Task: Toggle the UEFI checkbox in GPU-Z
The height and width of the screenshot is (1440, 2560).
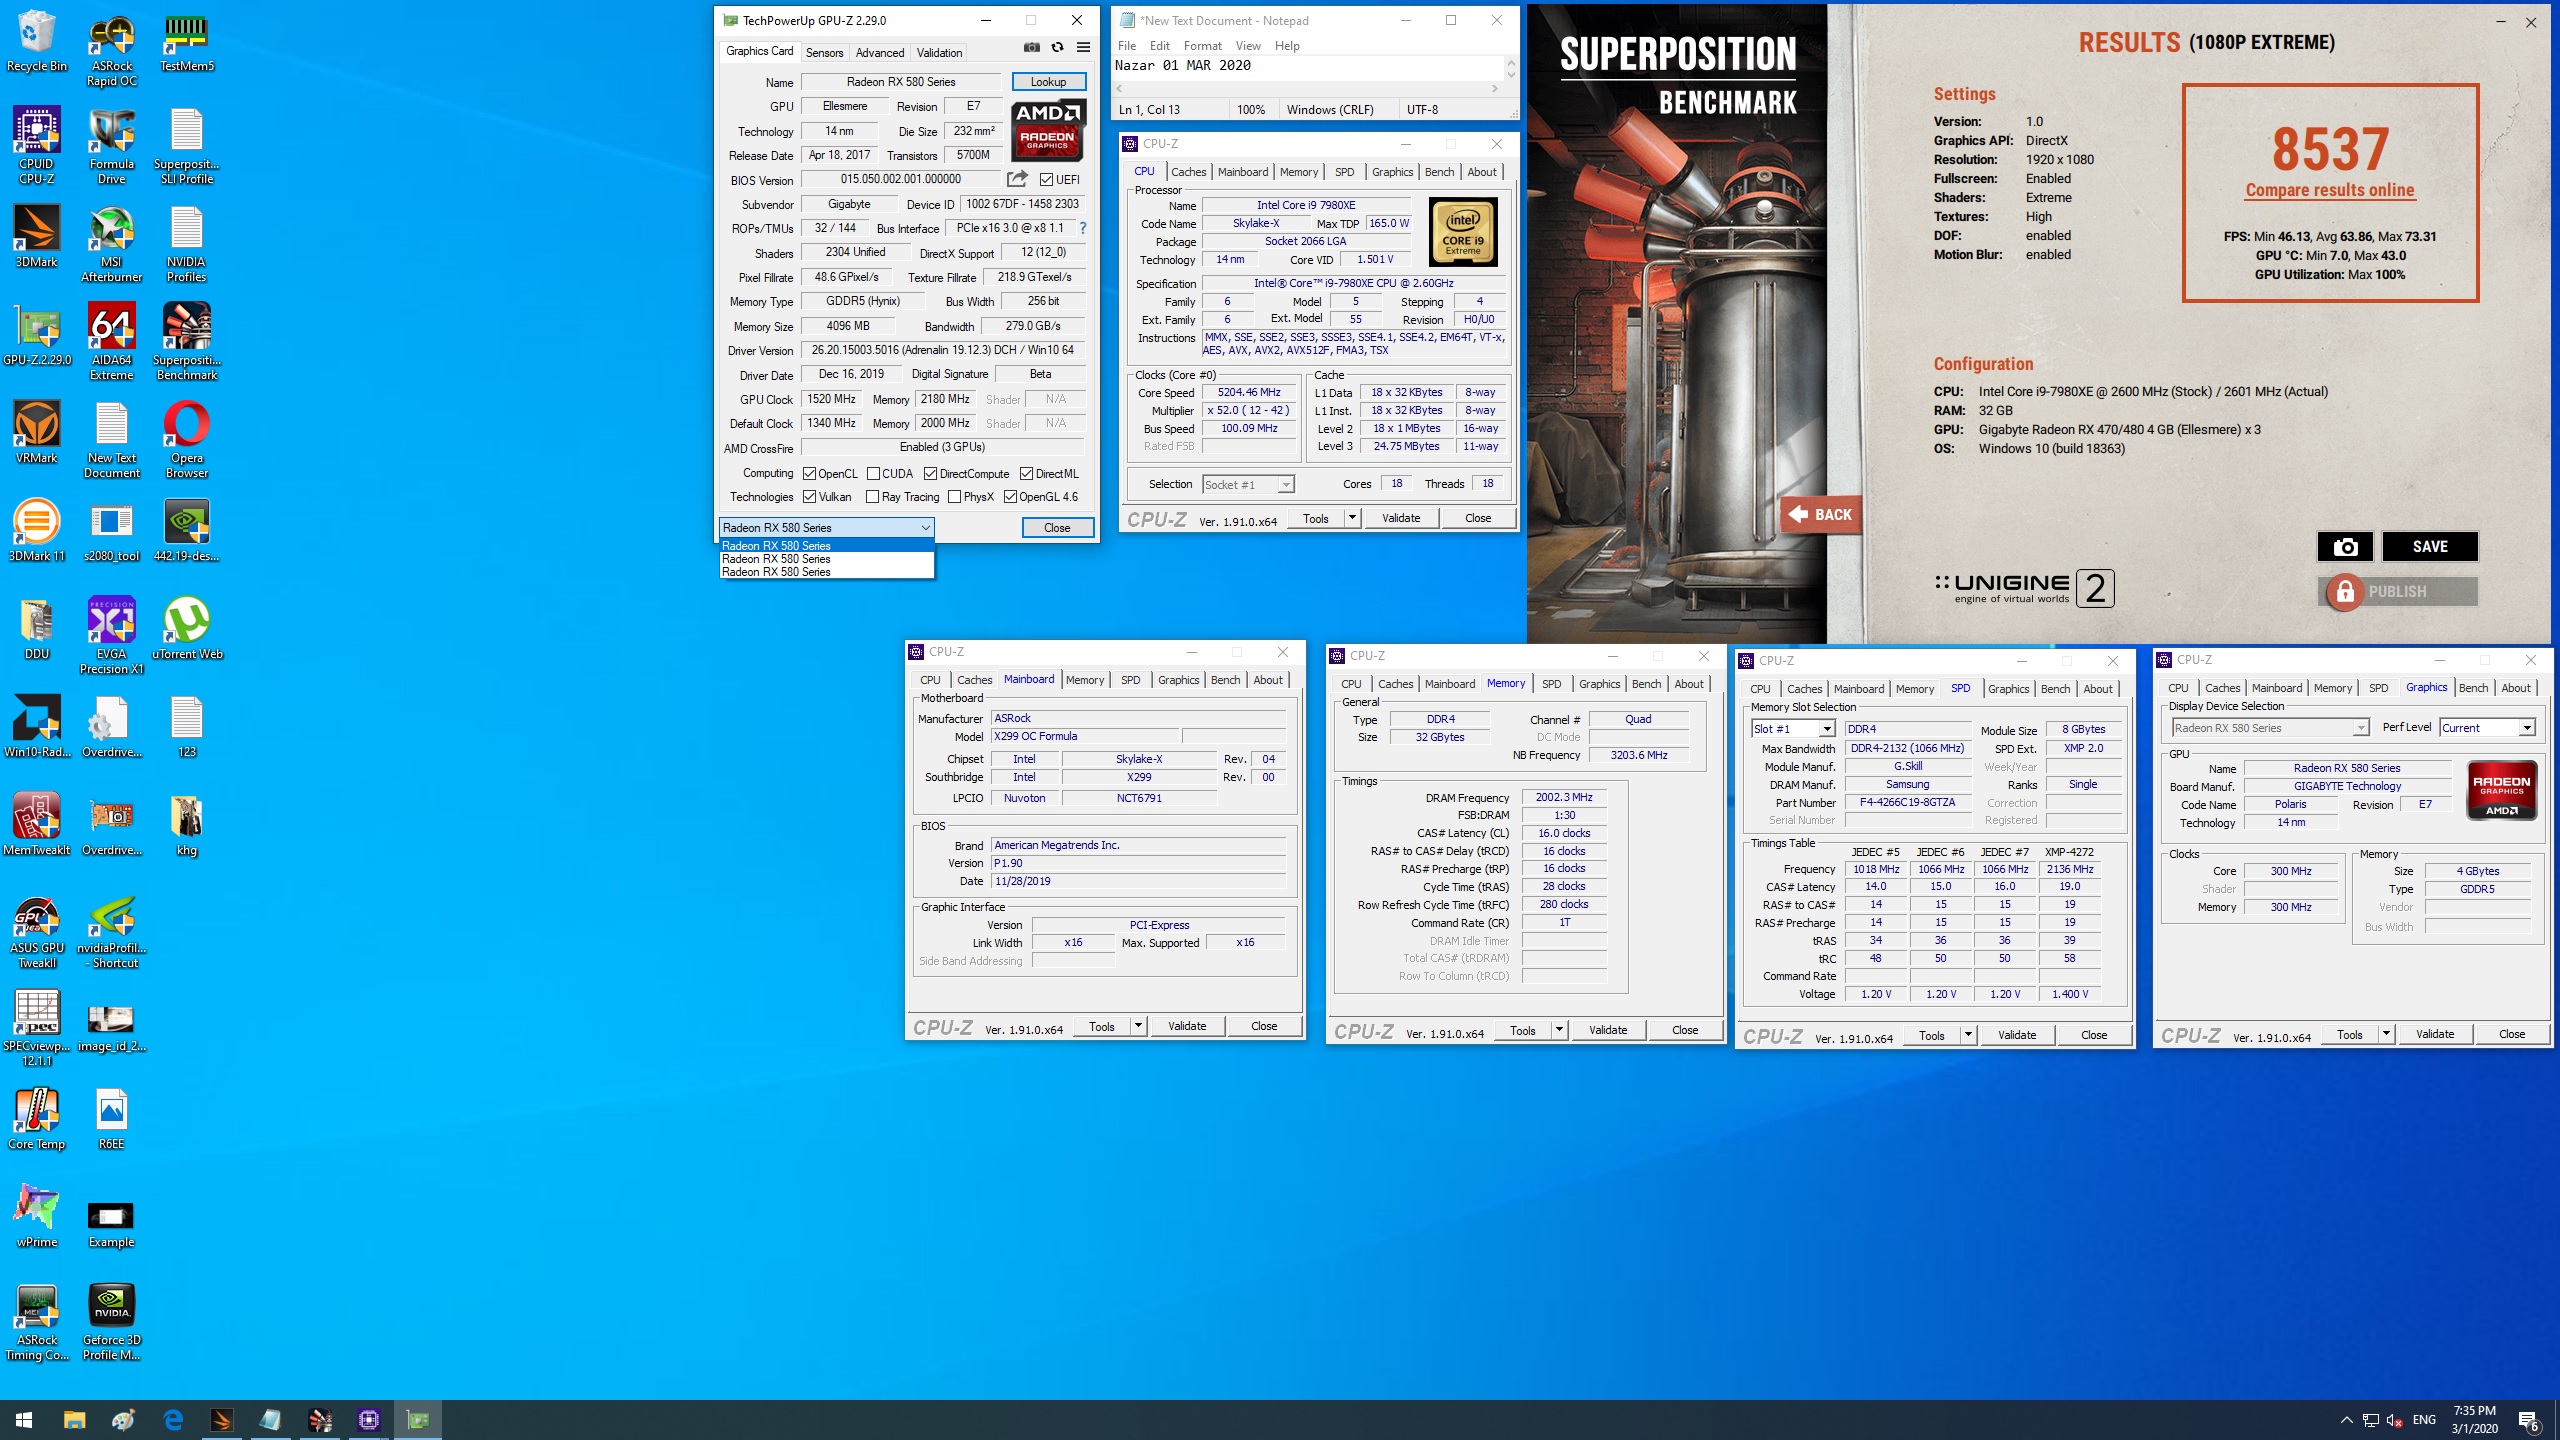Action: [1046, 180]
